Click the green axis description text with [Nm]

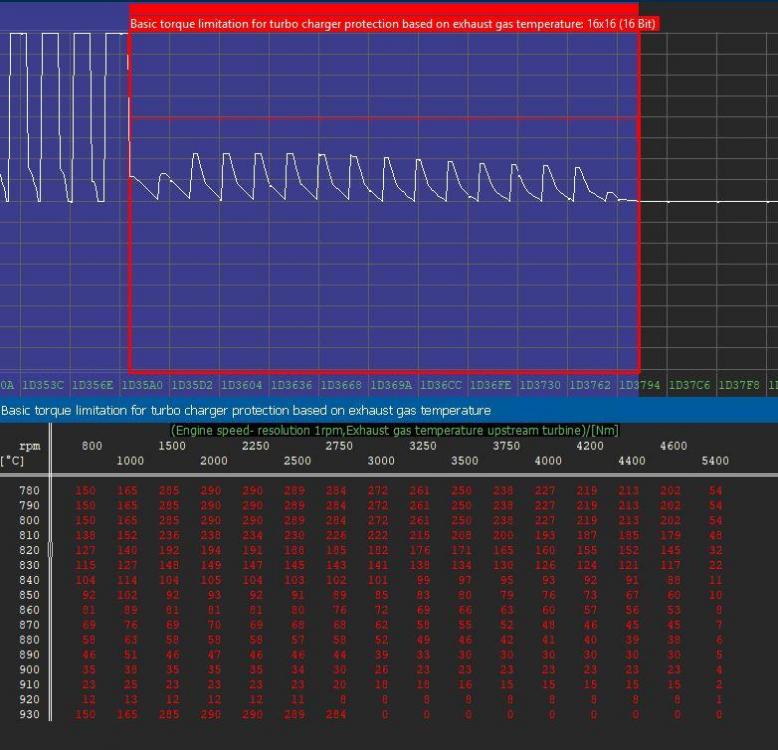coord(395,430)
